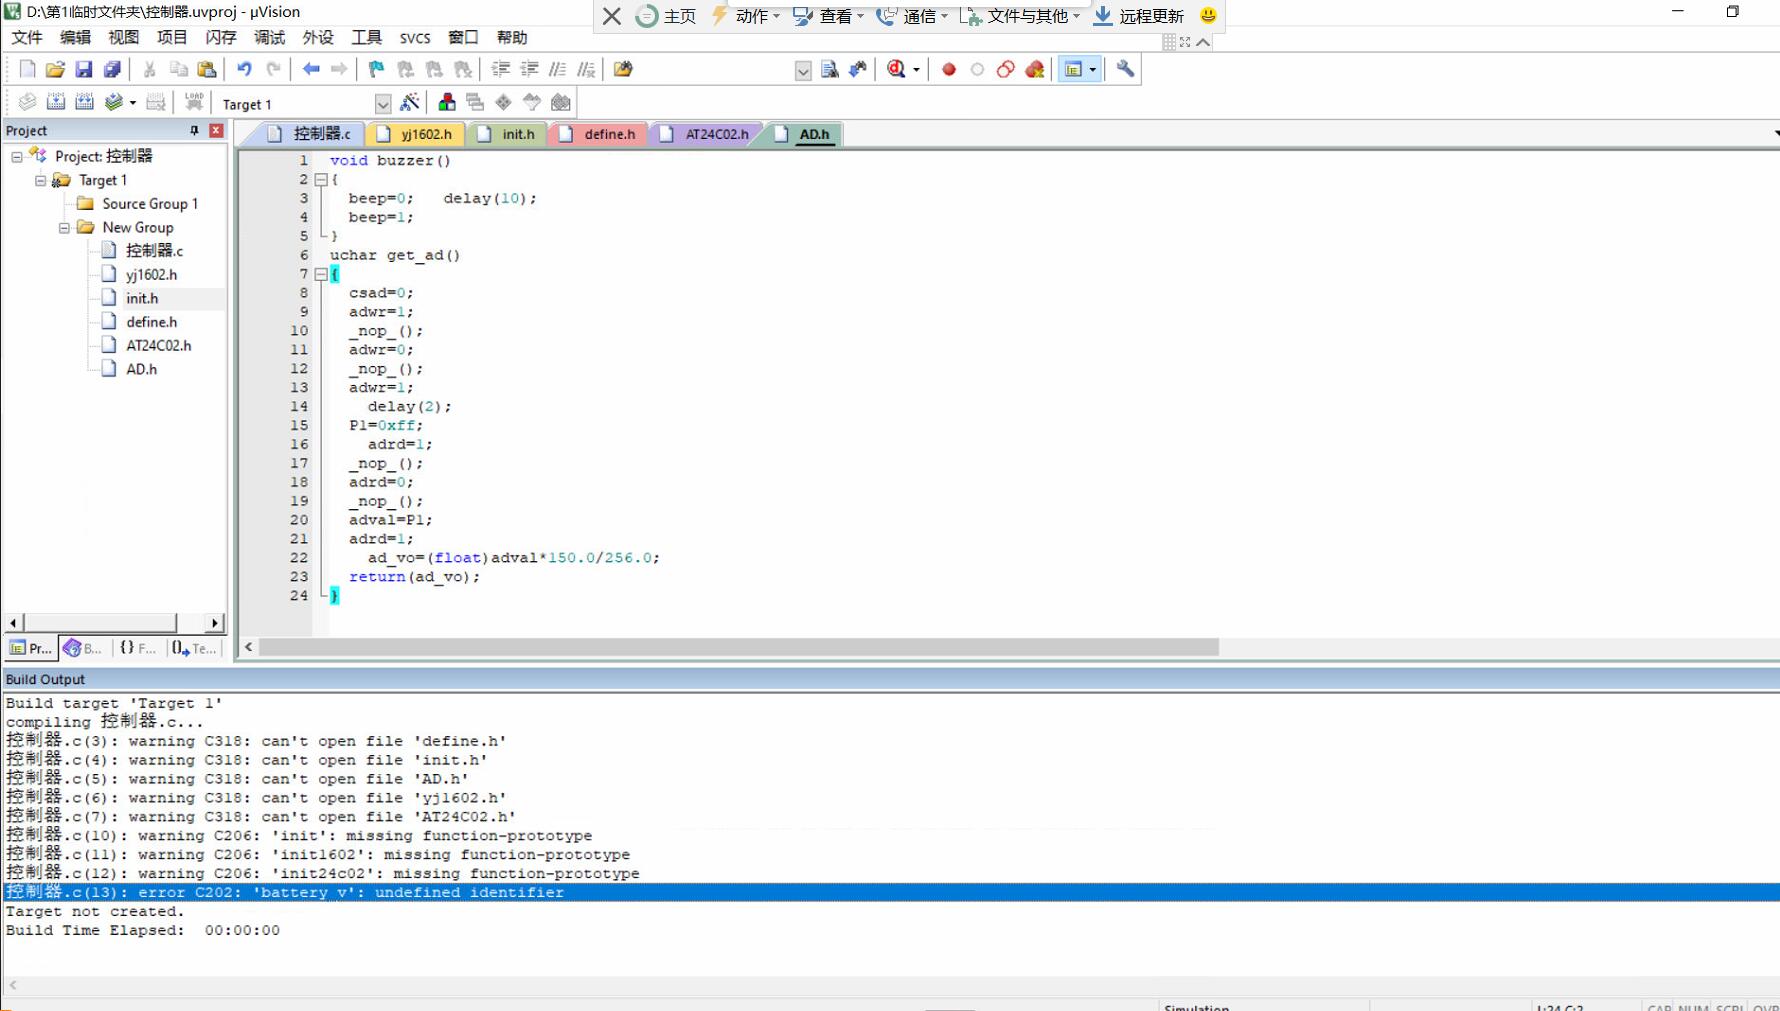Image resolution: width=1780 pixels, height=1011 pixels.
Task: Open batch build dropdown arrow
Action: pos(133,103)
